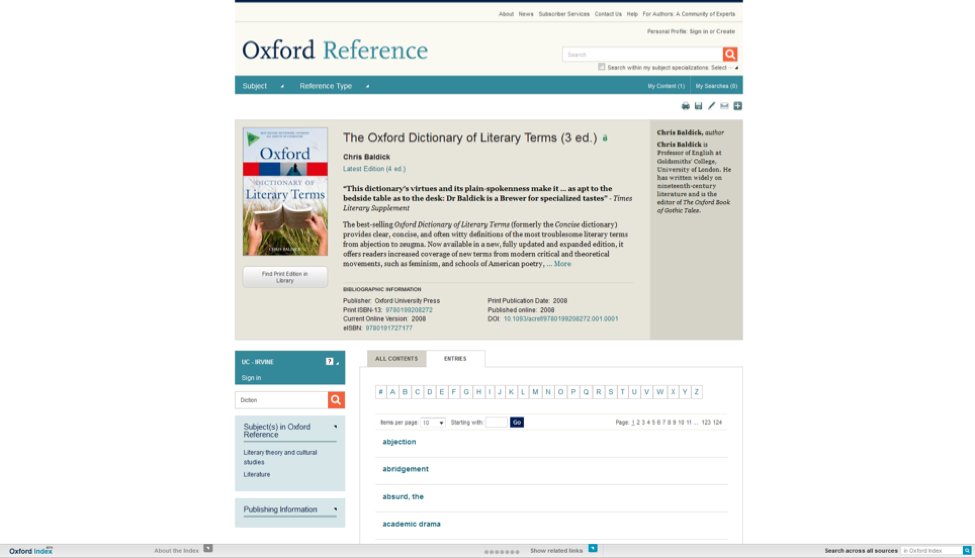Click the Print ISBN-13 9780199208272 link
This screenshot has width=975, height=558.
409,310
